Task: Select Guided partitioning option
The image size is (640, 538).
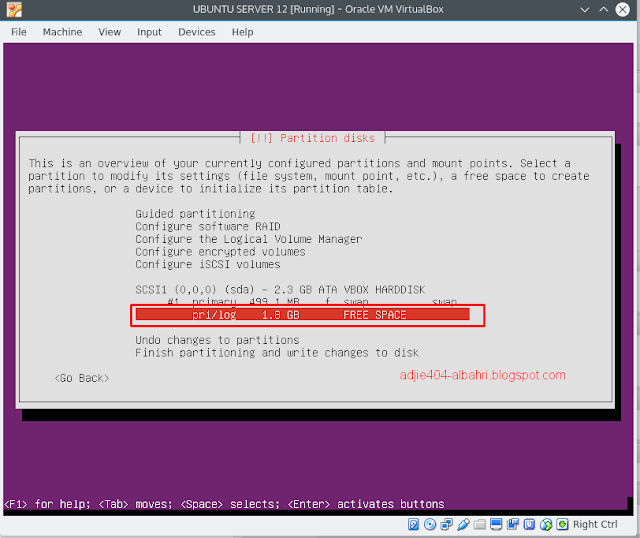Action: pos(195,214)
